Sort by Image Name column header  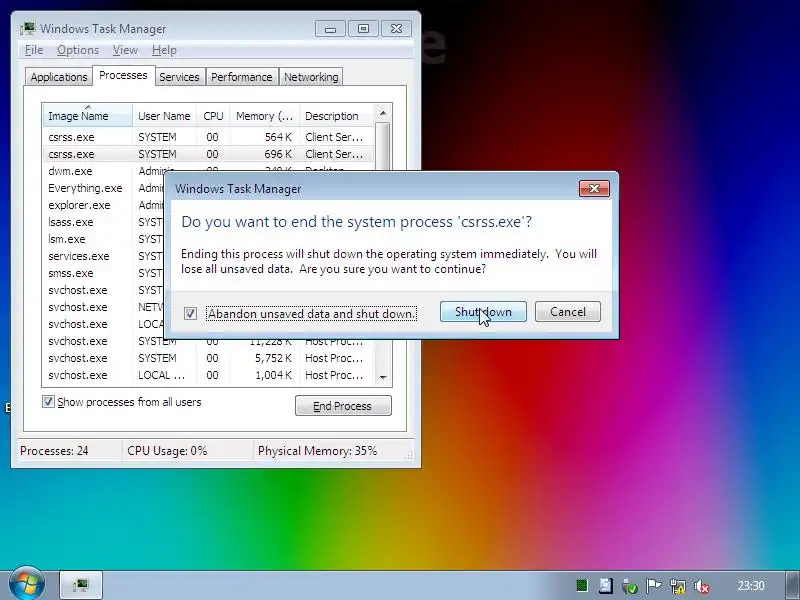87,116
